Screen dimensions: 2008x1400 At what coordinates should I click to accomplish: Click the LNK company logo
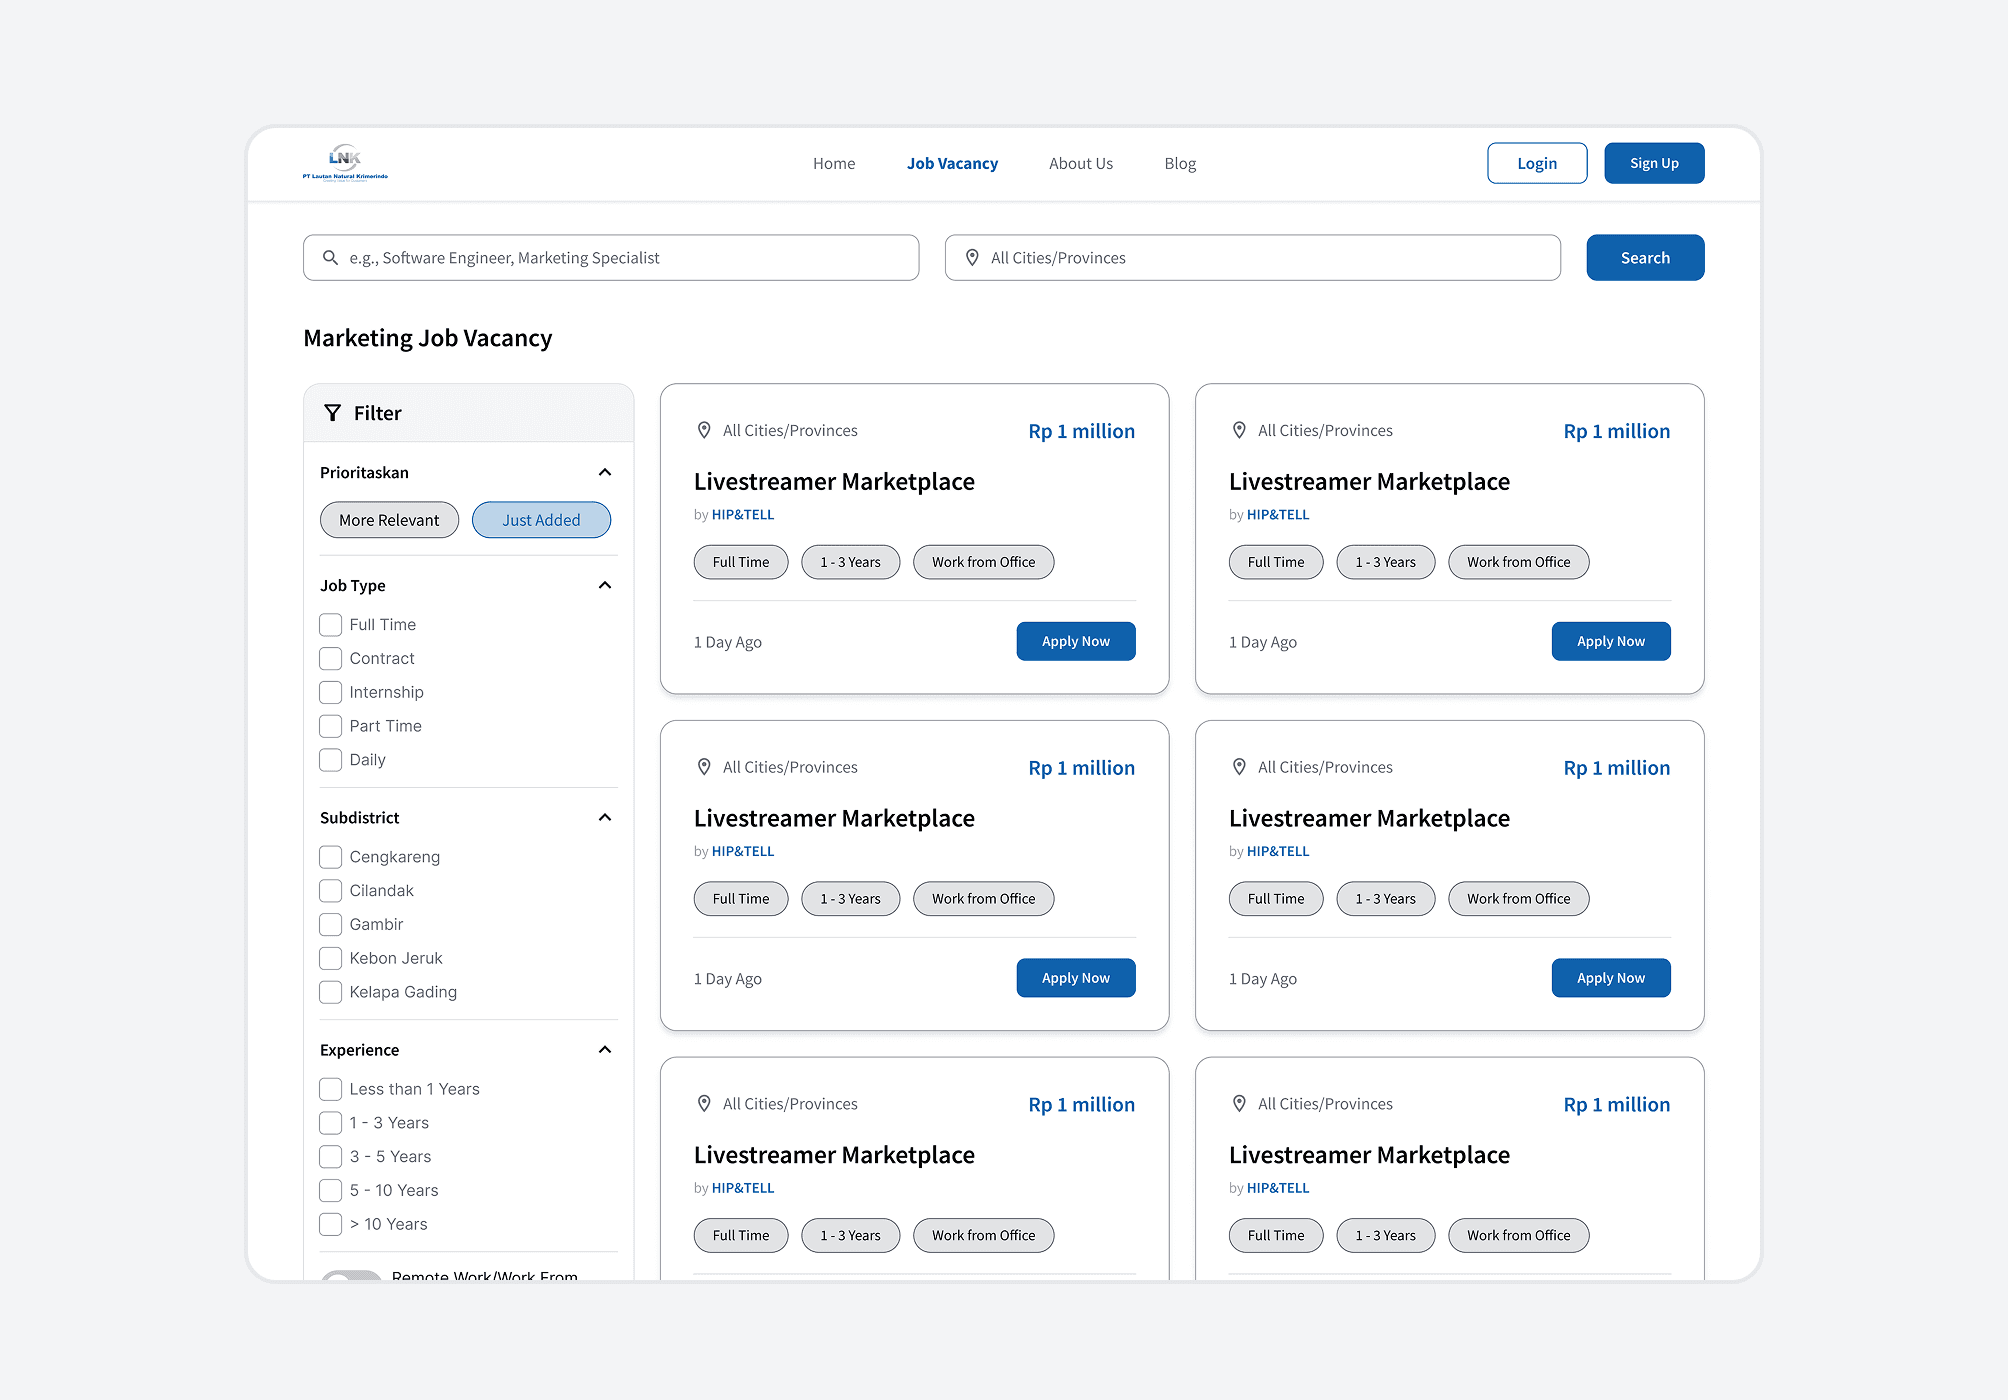click(x=345, y=162)
